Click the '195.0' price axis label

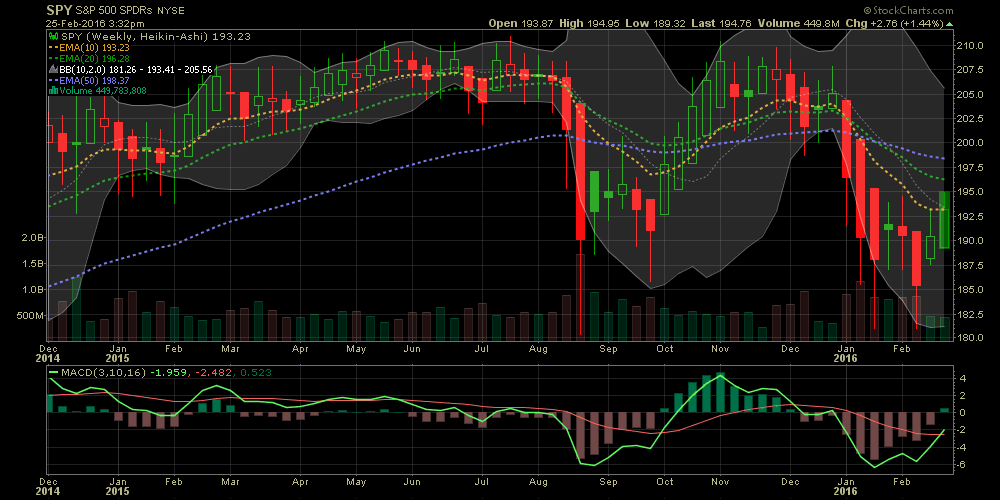click(968, 192)
